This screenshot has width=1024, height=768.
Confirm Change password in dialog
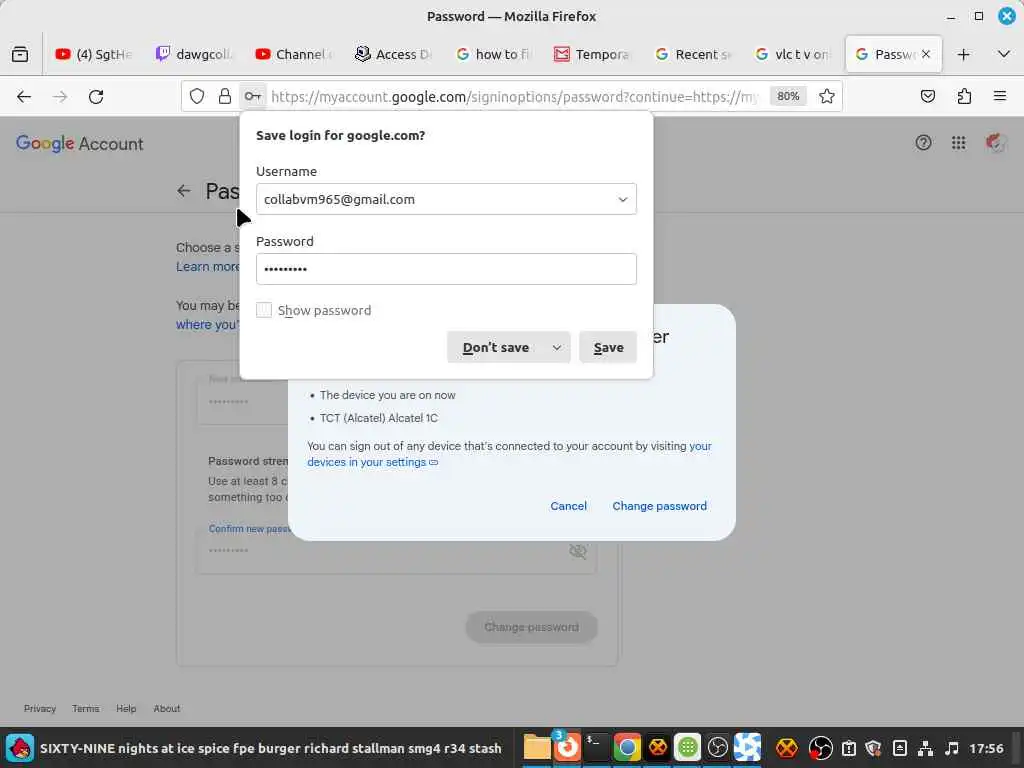pyautogui.click(x=660, y=506)
